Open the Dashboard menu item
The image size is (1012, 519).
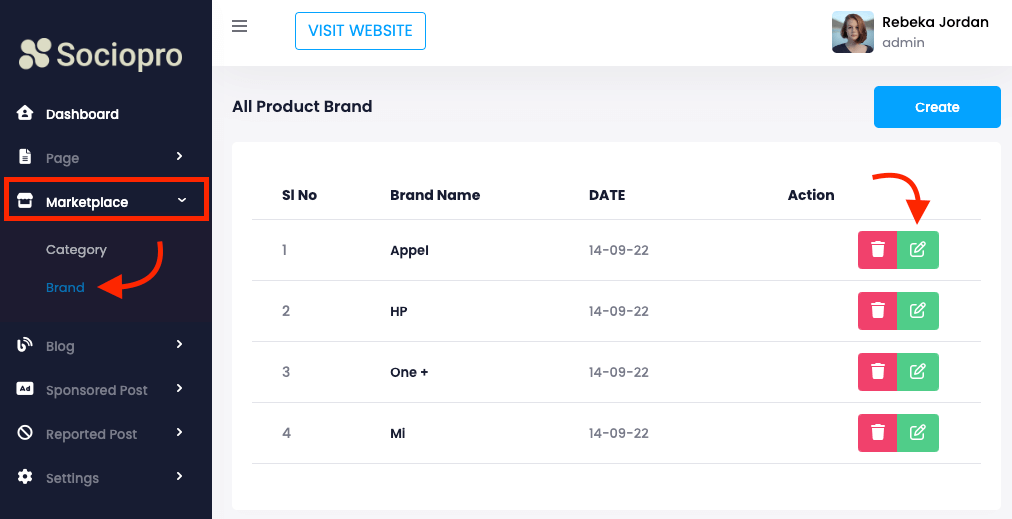coord(82,114)
